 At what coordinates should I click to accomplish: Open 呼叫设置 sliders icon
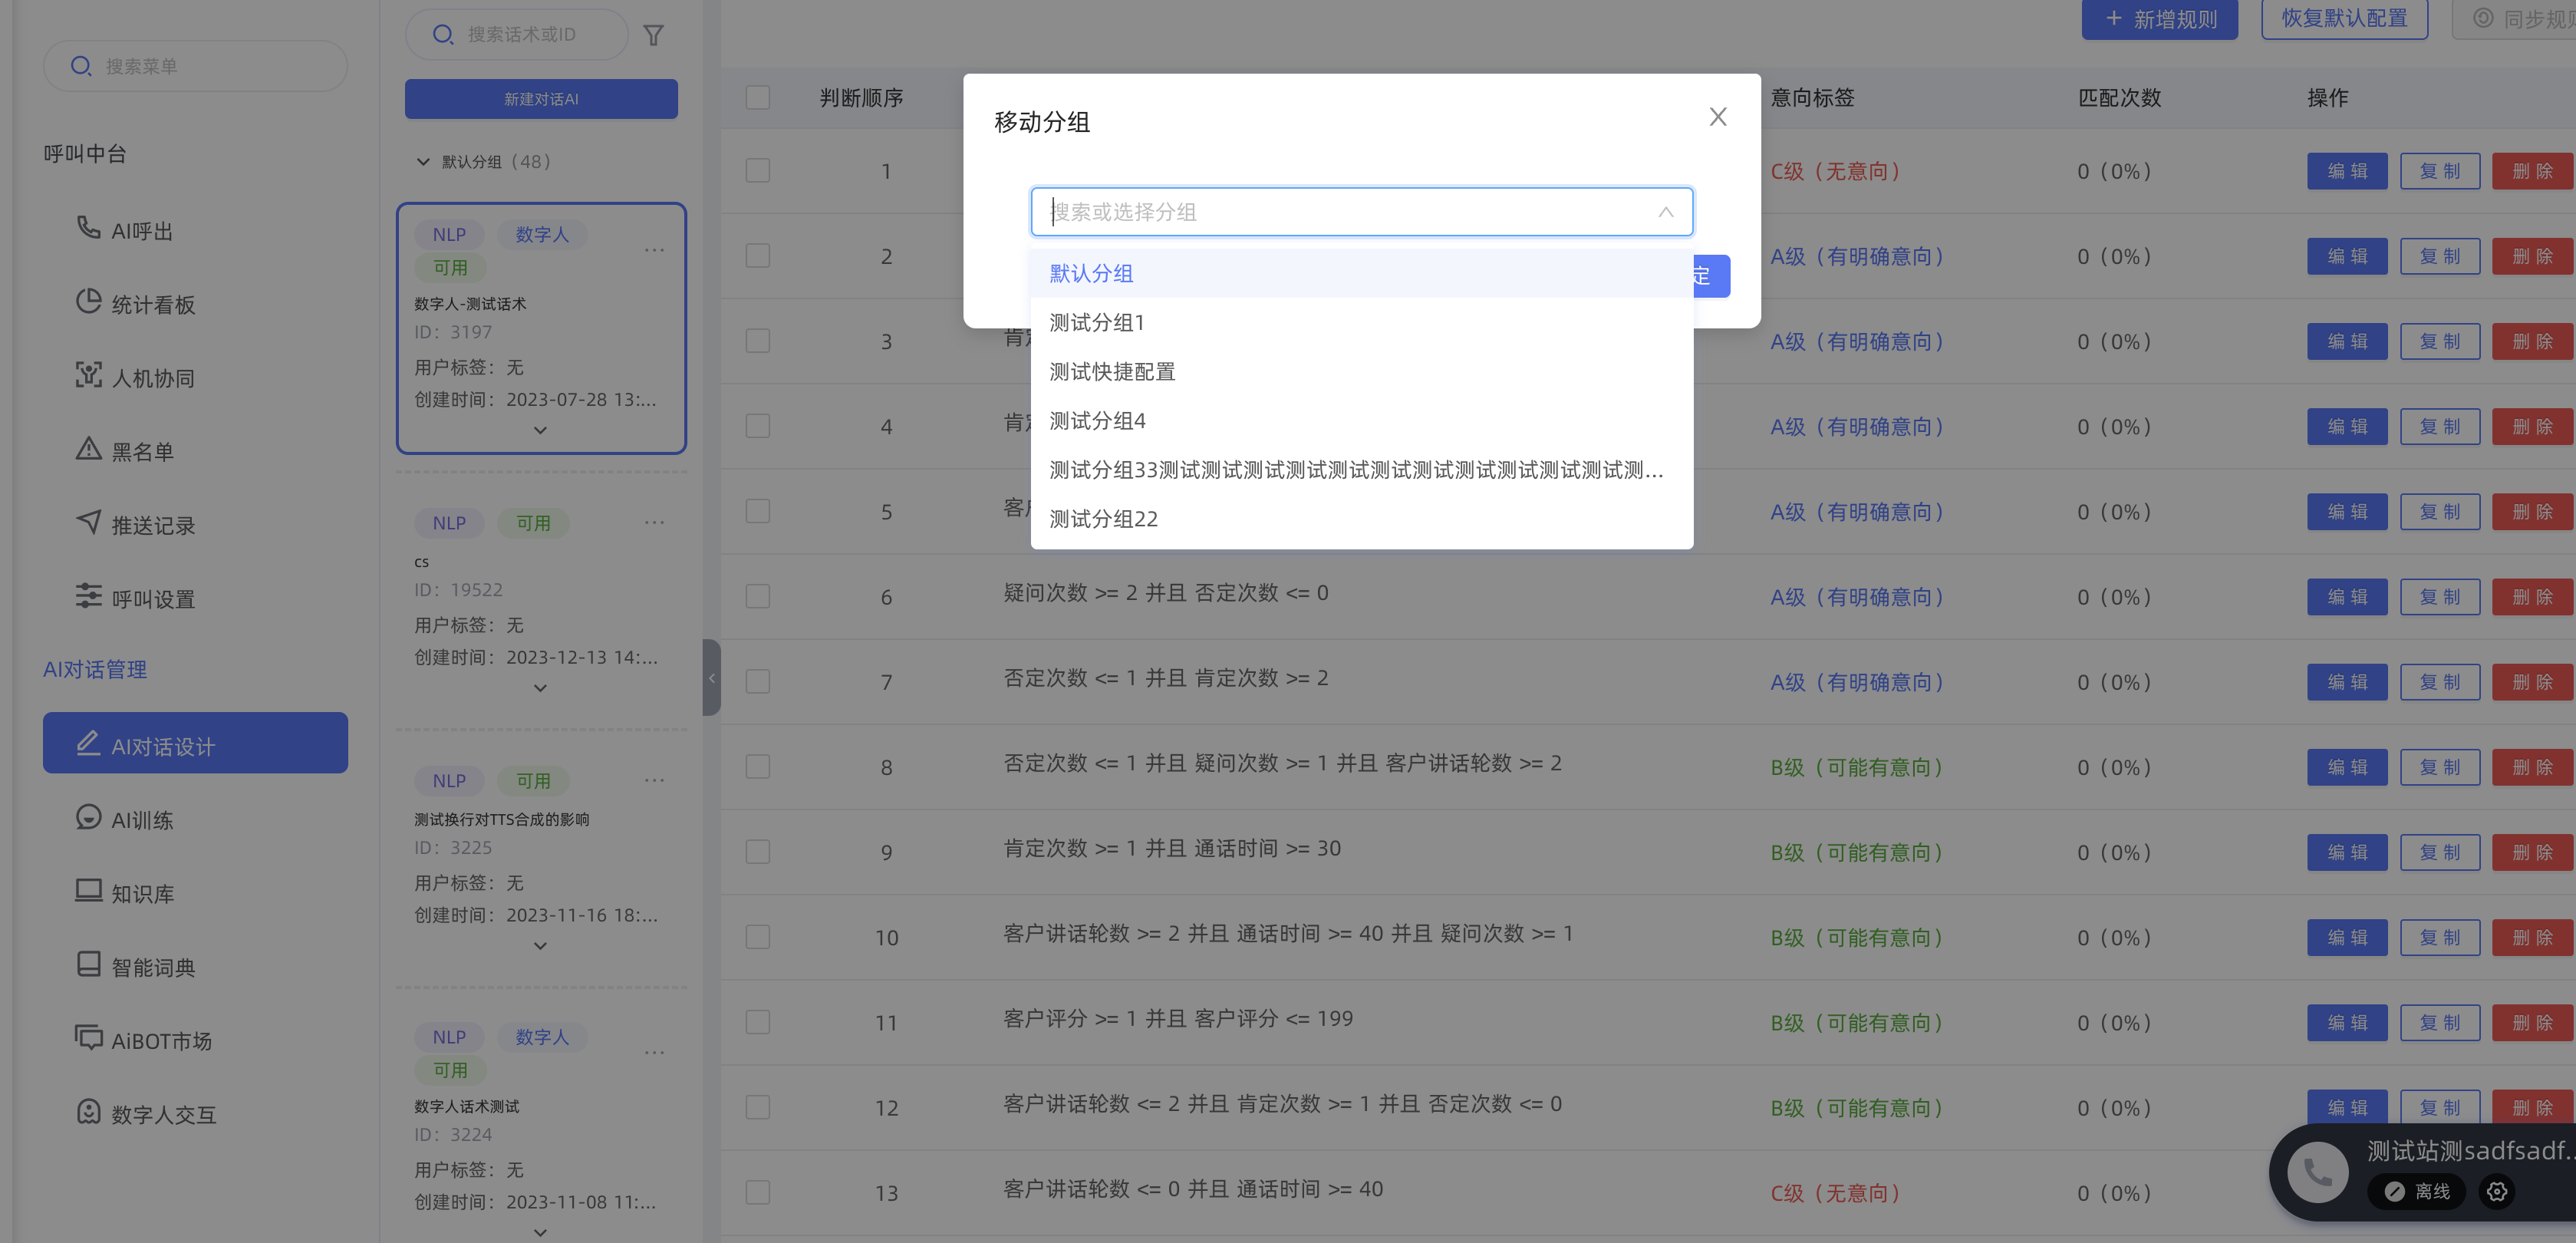88,596
